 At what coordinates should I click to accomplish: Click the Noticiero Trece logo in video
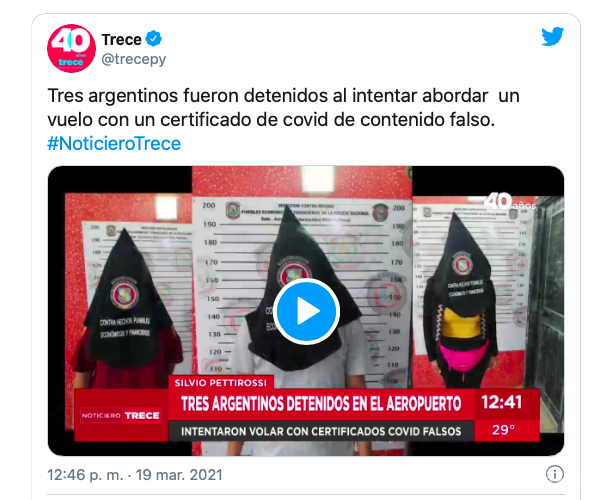(x=121, y=415)
